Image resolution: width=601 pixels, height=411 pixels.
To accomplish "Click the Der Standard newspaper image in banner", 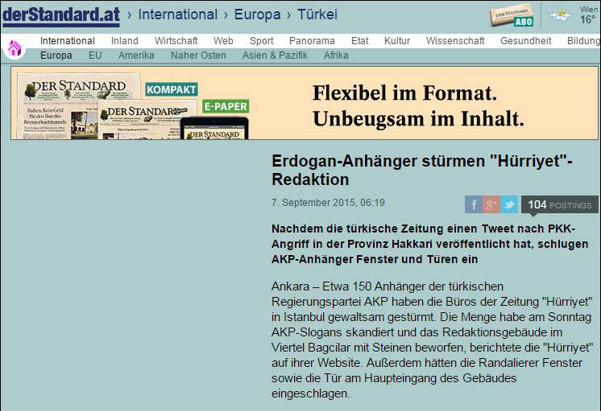I will (79, 106).
